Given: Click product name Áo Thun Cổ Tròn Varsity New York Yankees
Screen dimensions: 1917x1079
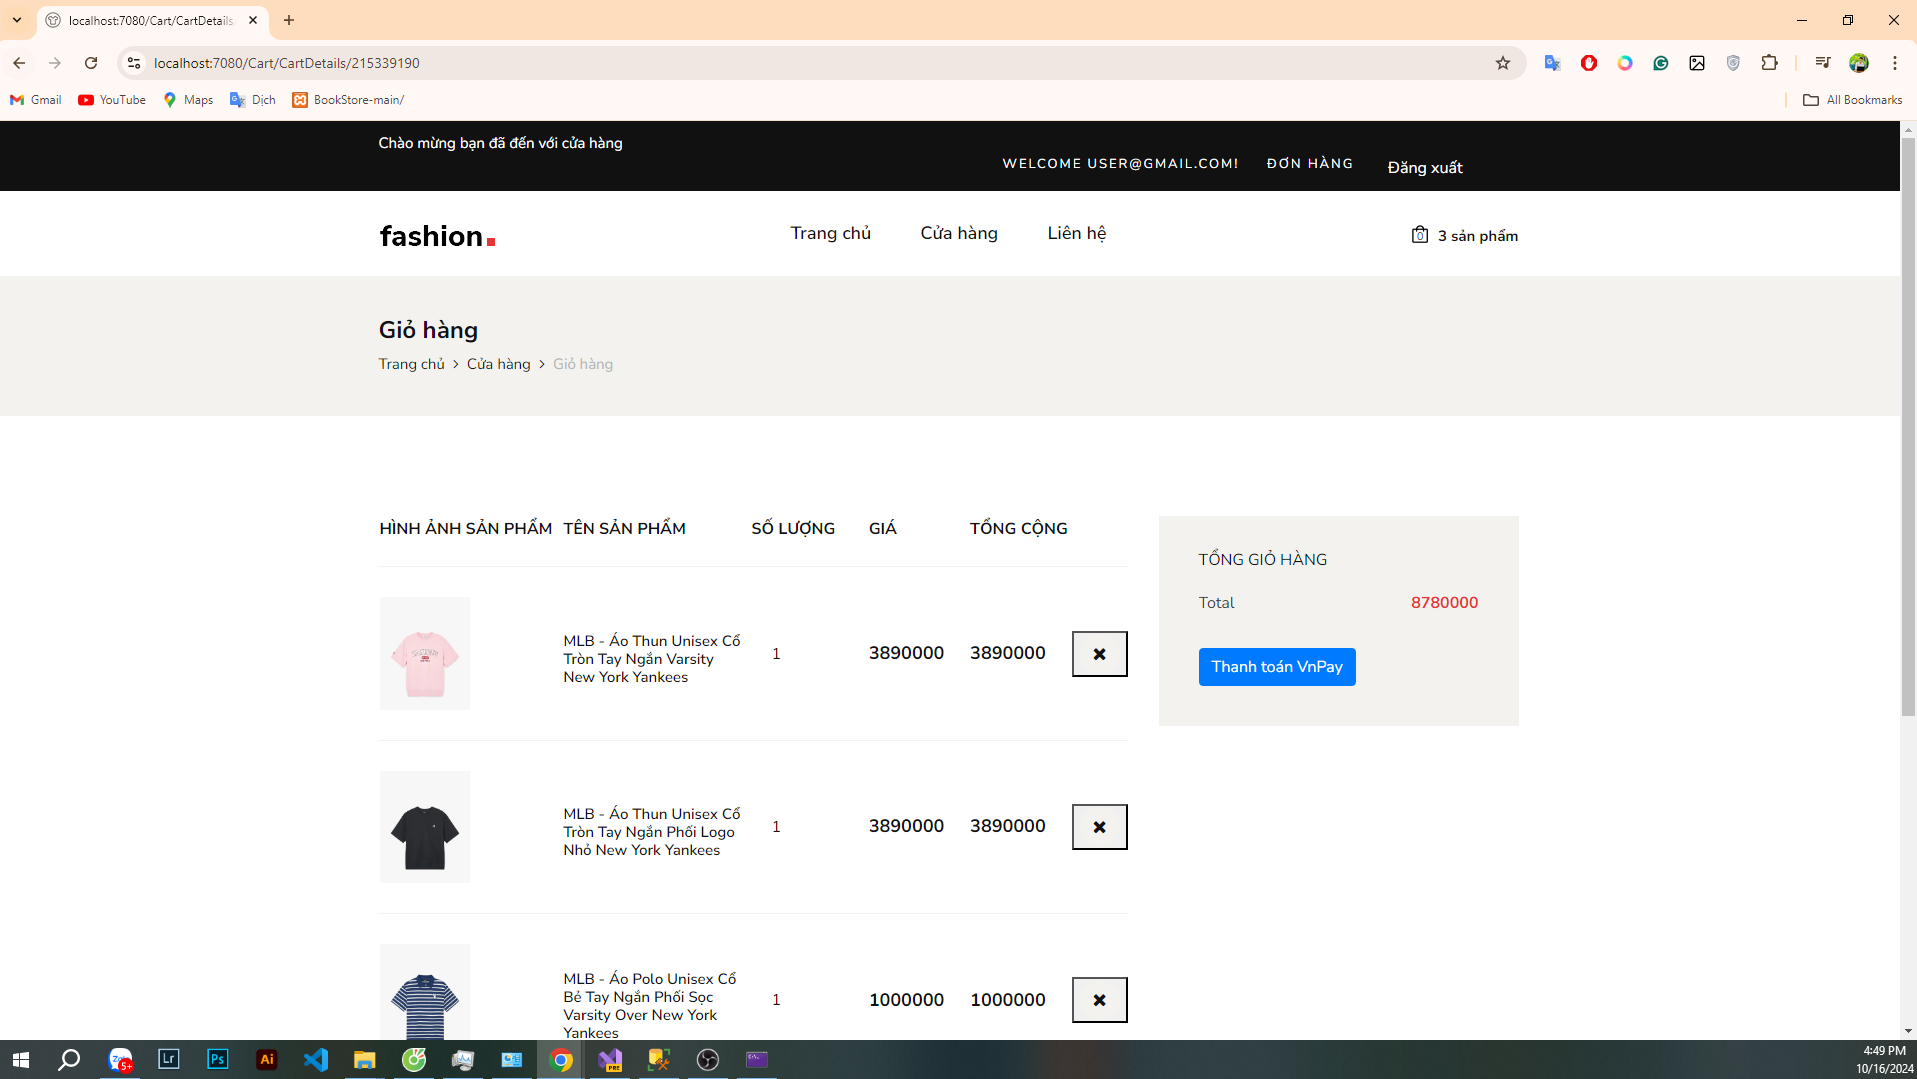Looking at the screenshot, I should tap(652, 659).
